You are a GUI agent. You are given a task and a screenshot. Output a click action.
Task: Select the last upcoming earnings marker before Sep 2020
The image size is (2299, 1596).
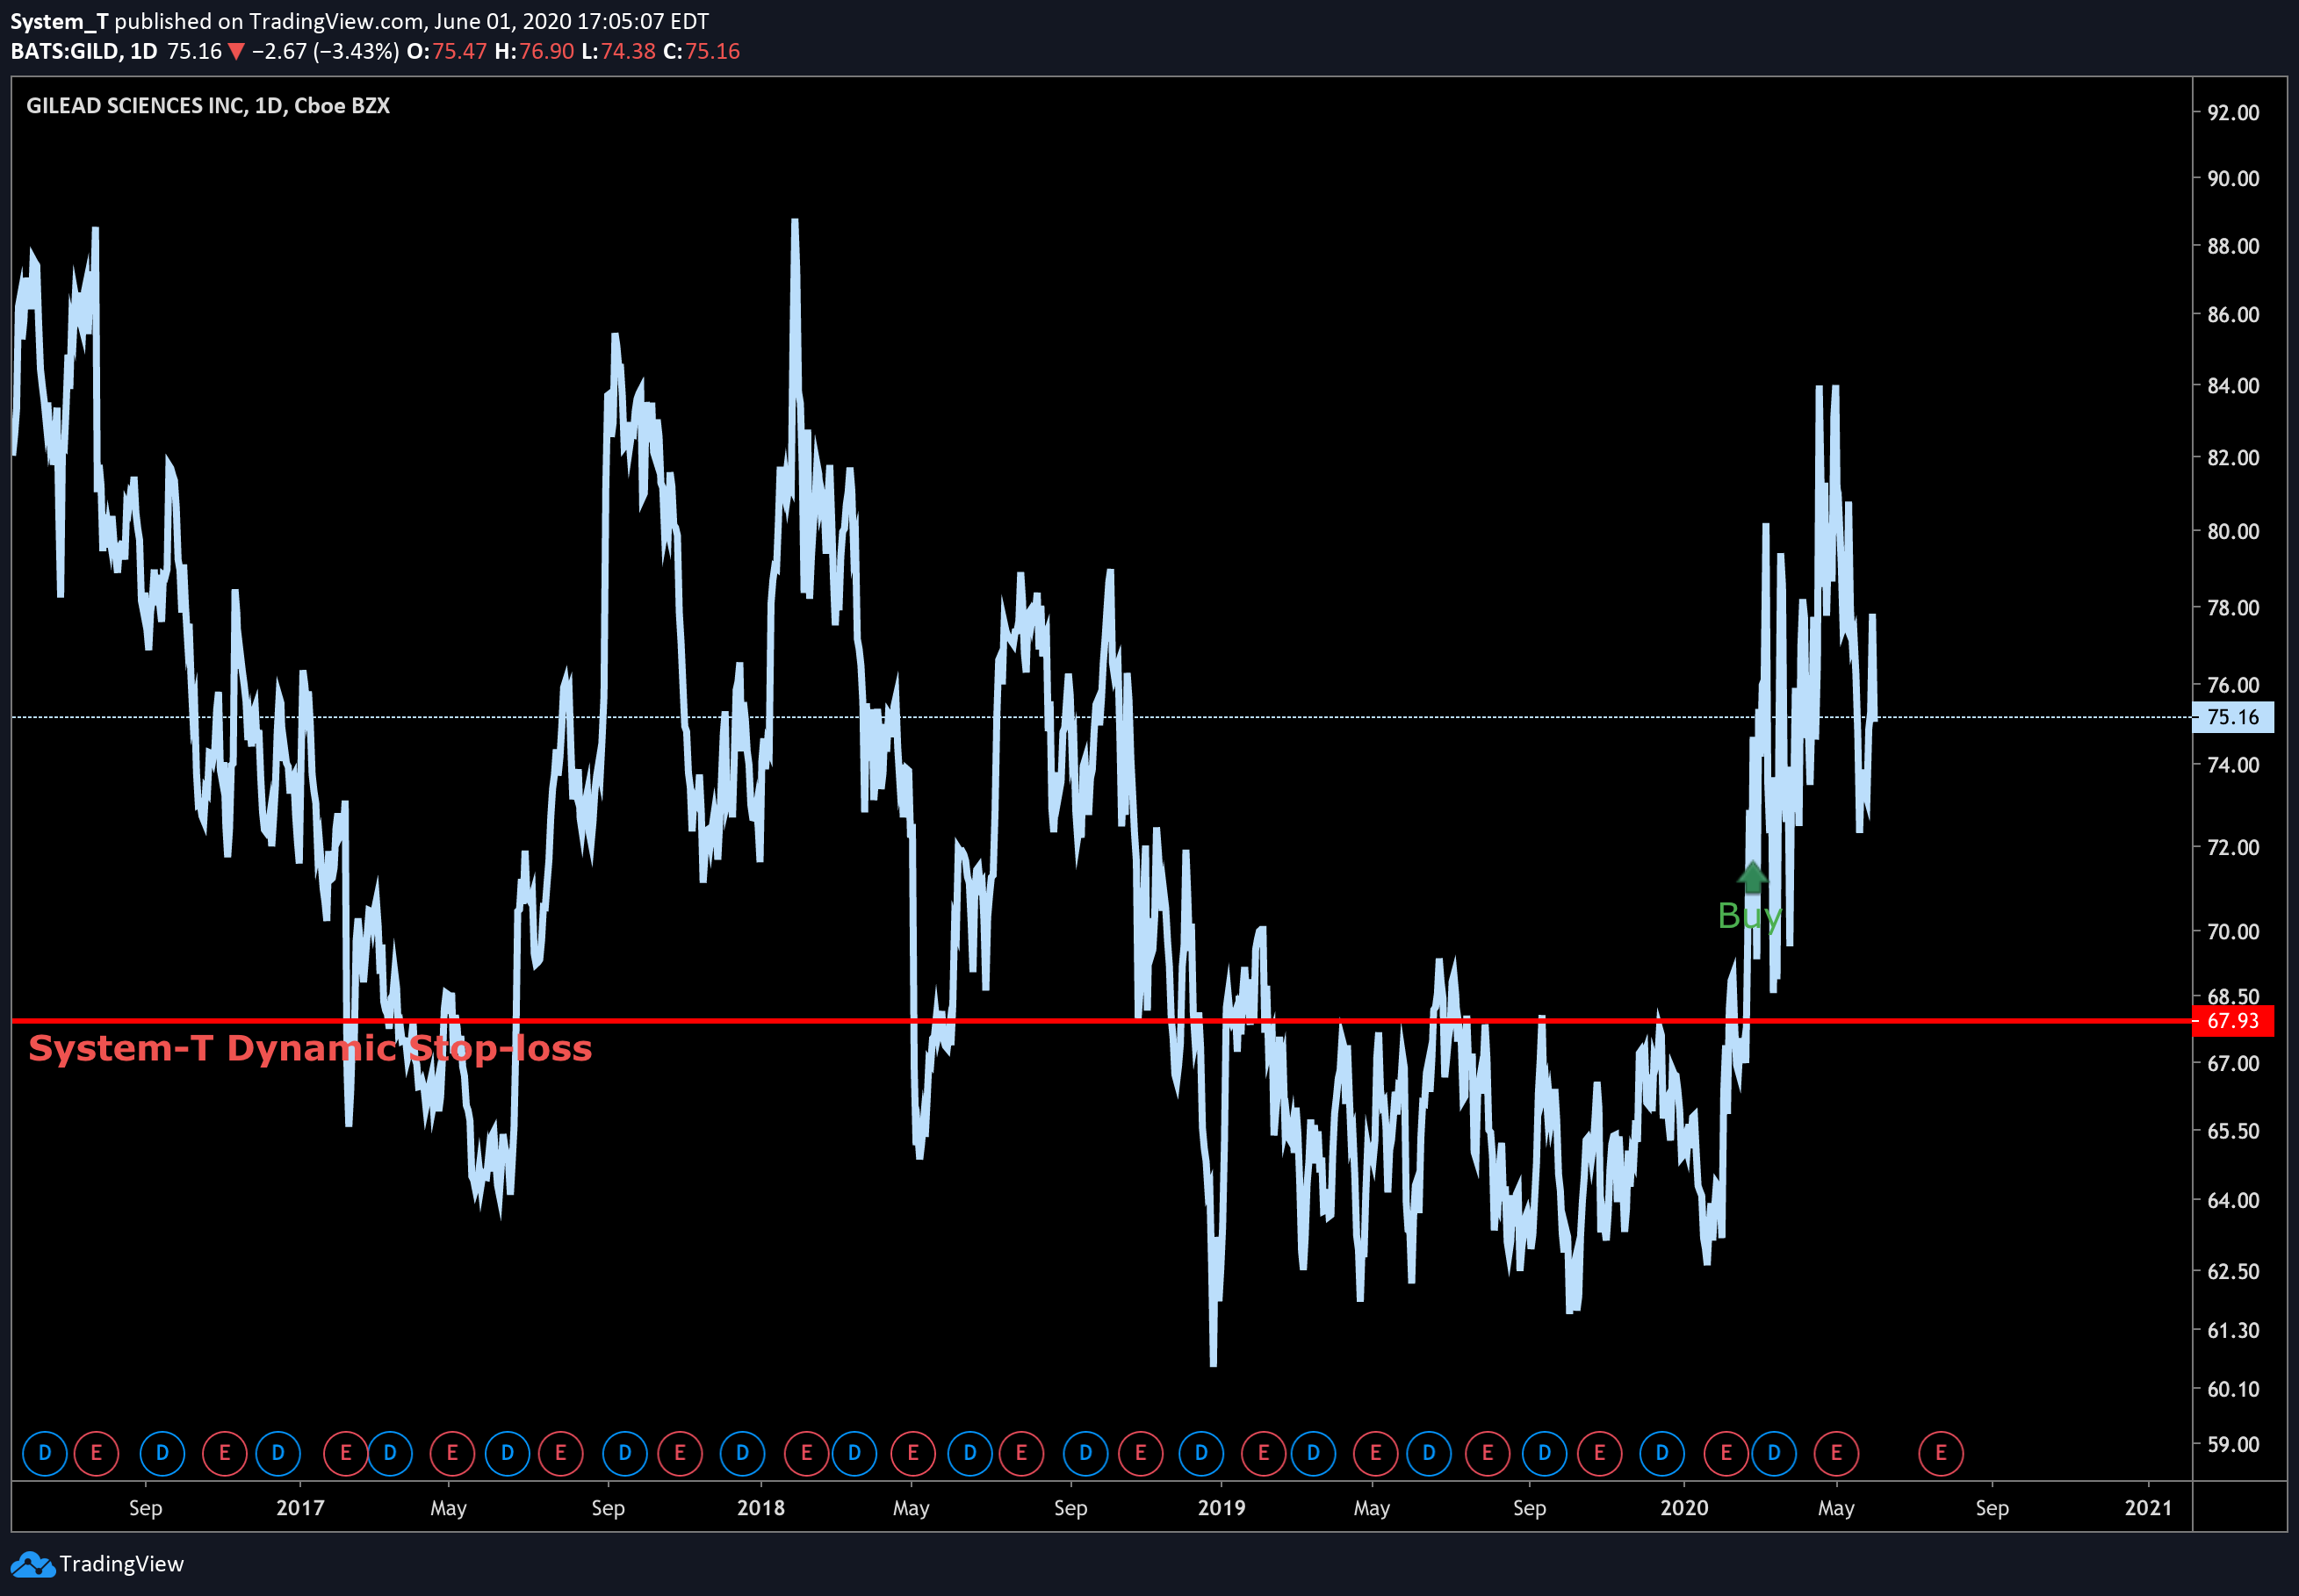tap(1941, 1453)
